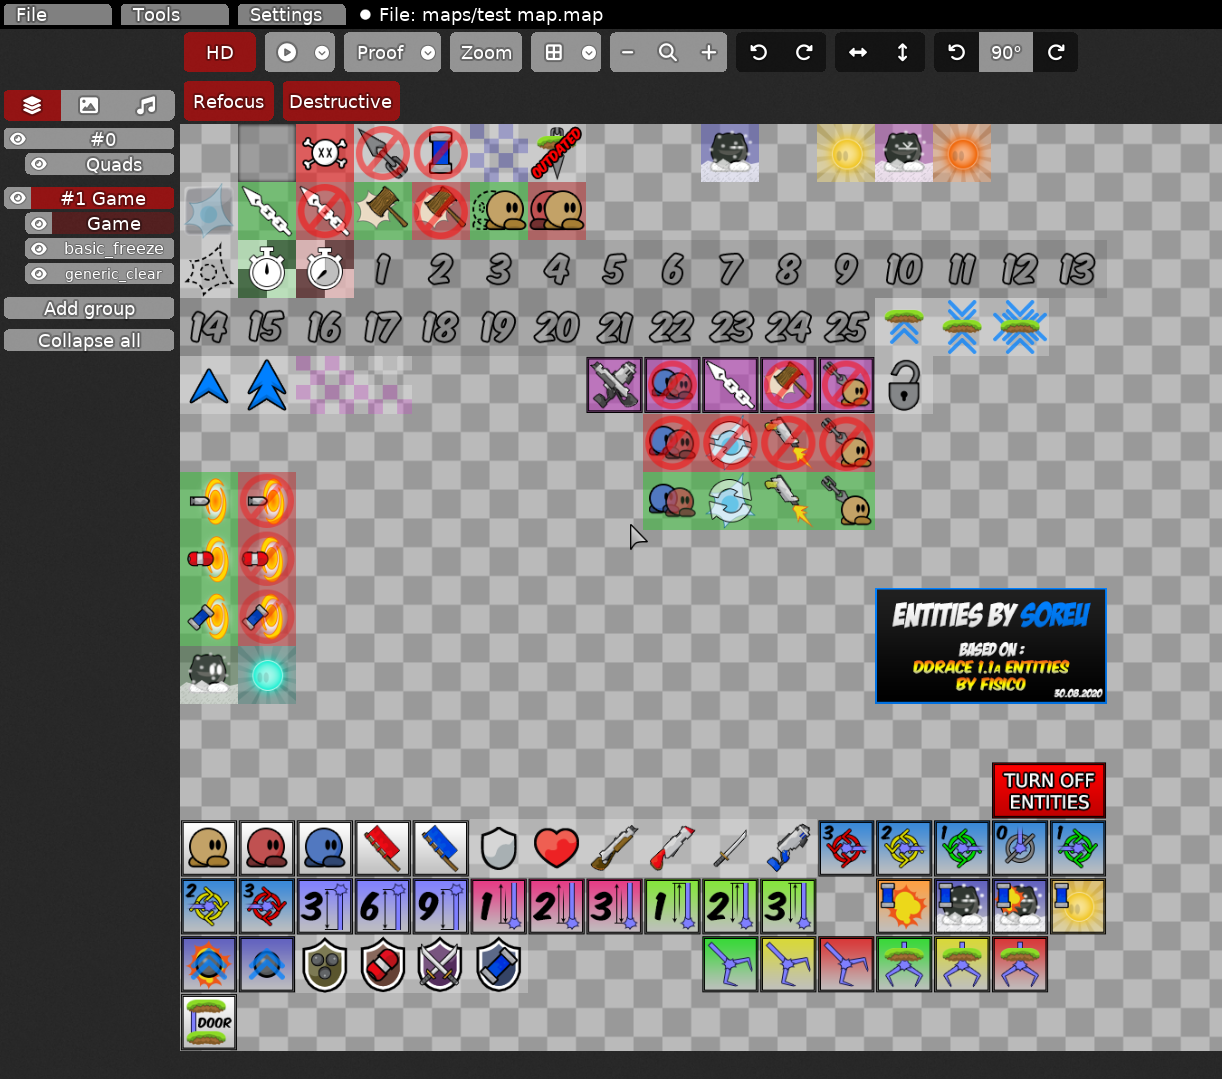Click the TURN OFF ENTITIES tile

tap(1049, 791)
